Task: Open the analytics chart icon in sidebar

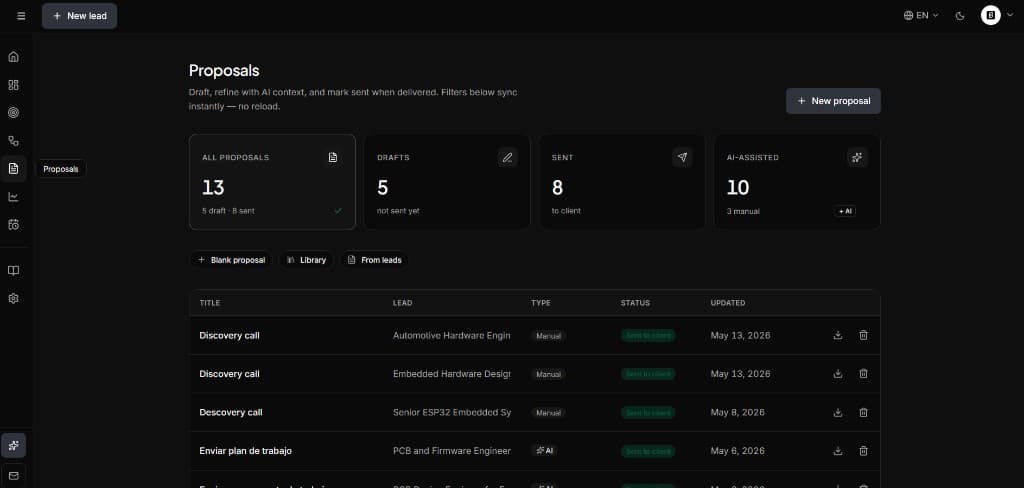Action: point(13,197)
